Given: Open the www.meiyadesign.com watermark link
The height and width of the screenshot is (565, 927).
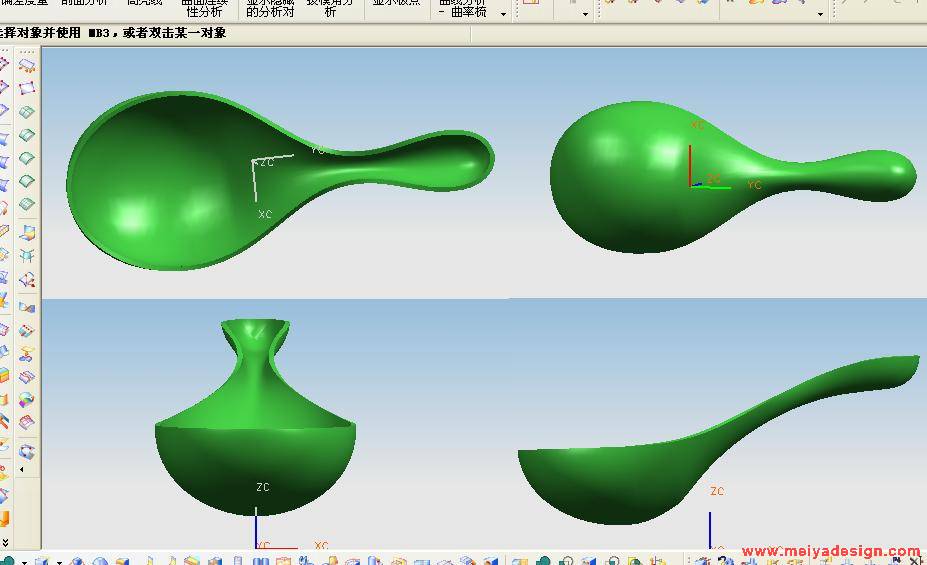Looking at the screenshot, I should pos(830,551).
